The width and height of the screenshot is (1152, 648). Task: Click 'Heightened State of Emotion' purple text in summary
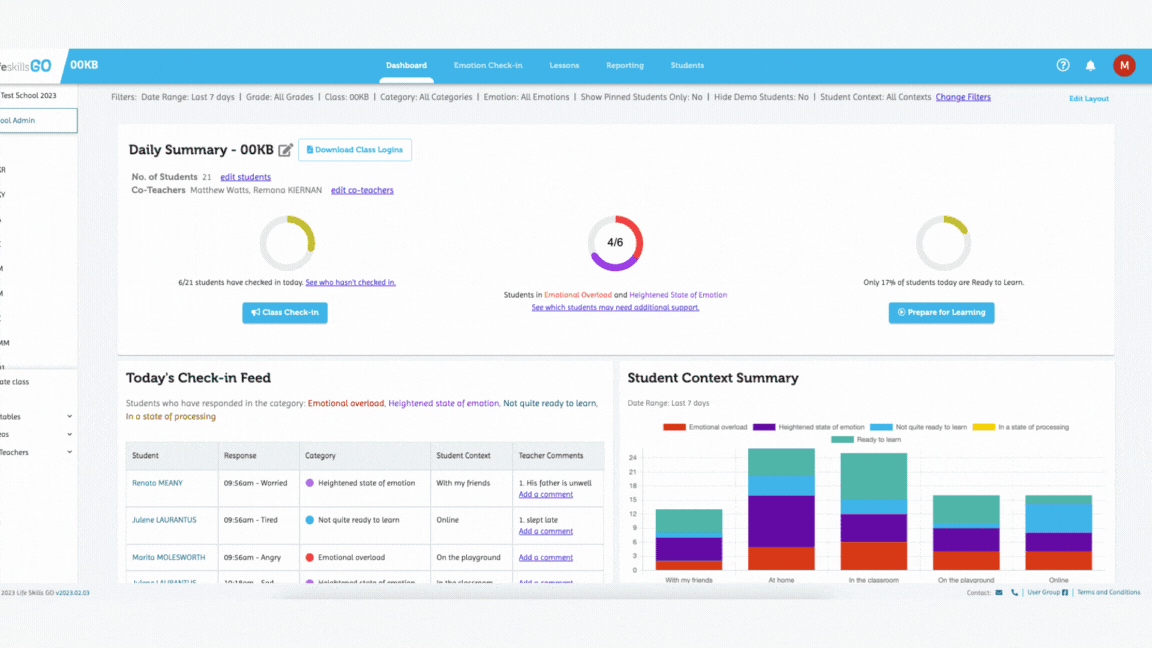(678, 295)
